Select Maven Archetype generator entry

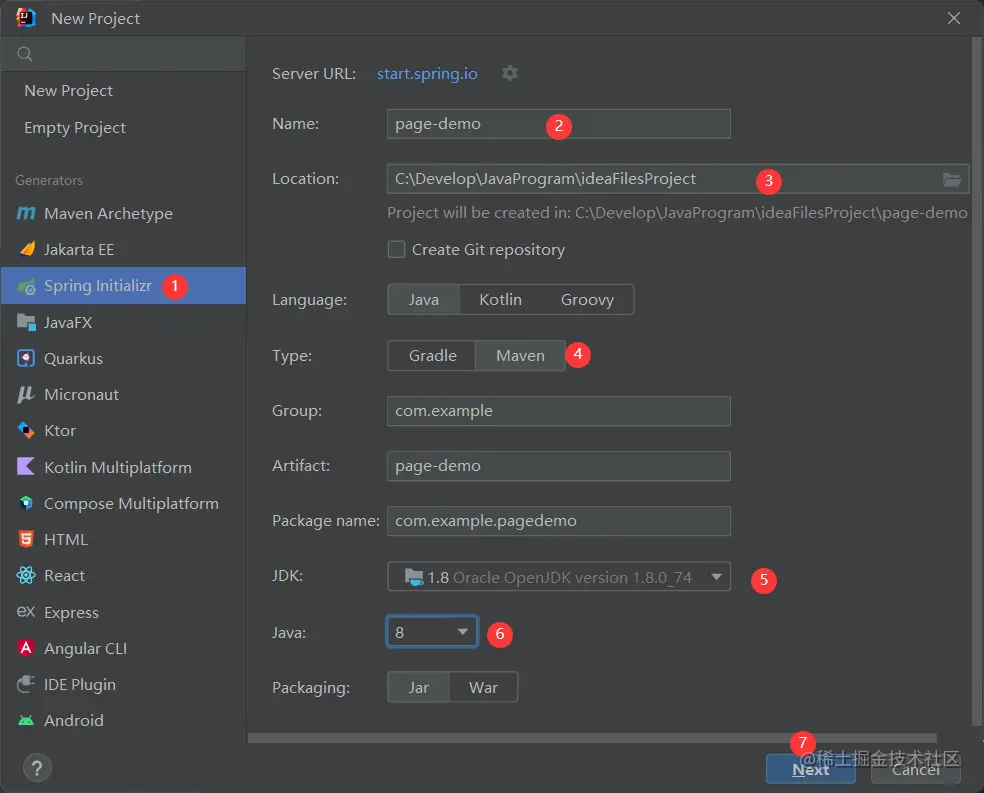123,213
